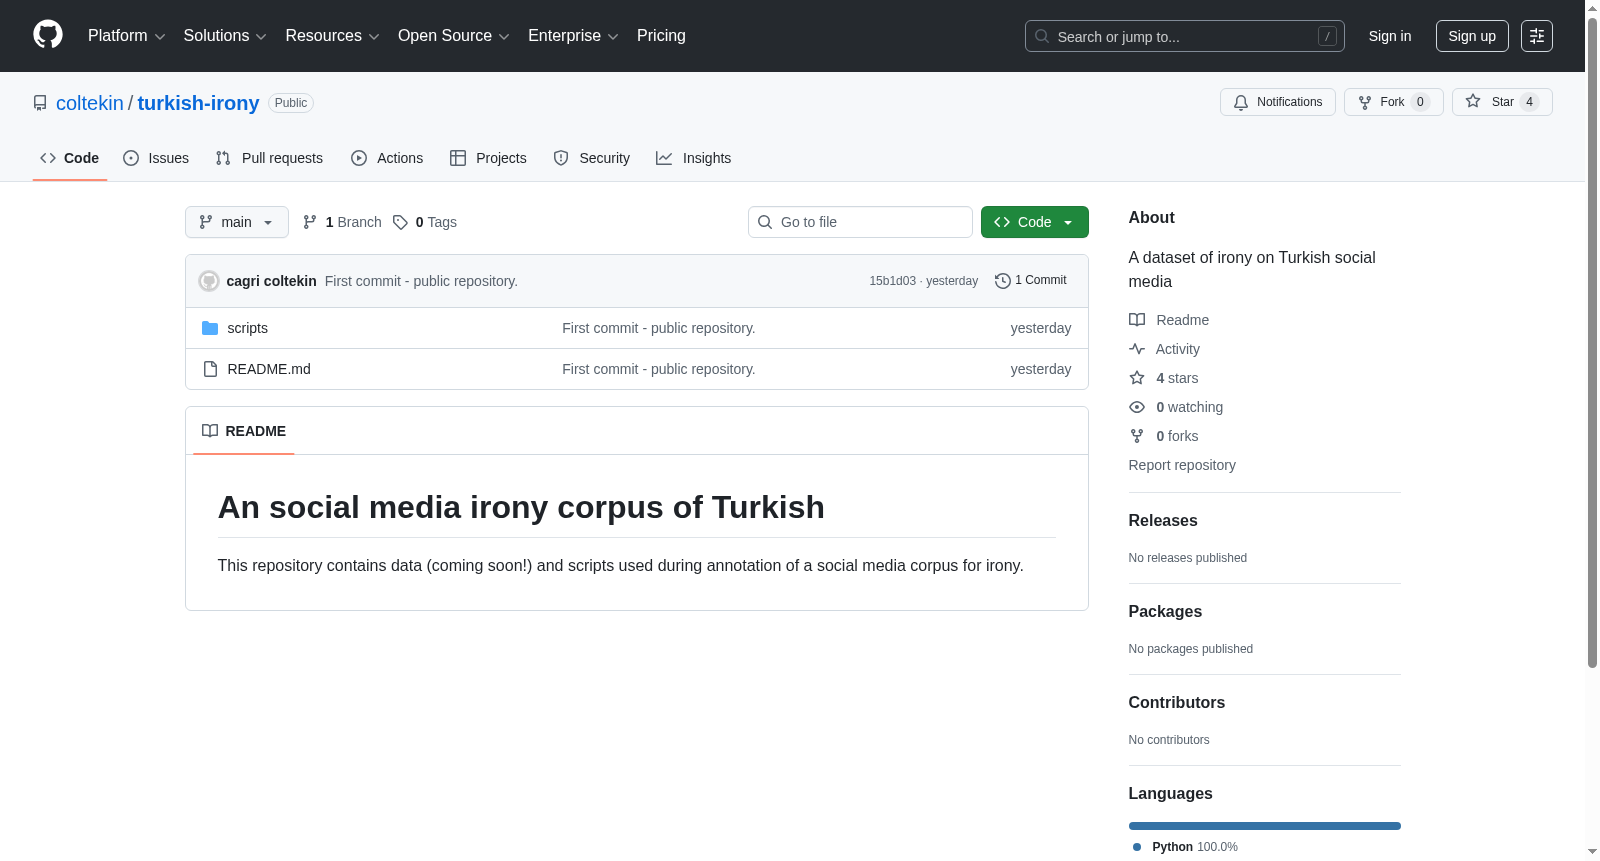This screenshot has width=1600, height=861.
Task: Open the scripts folder
Action: [x=248, y=328]
